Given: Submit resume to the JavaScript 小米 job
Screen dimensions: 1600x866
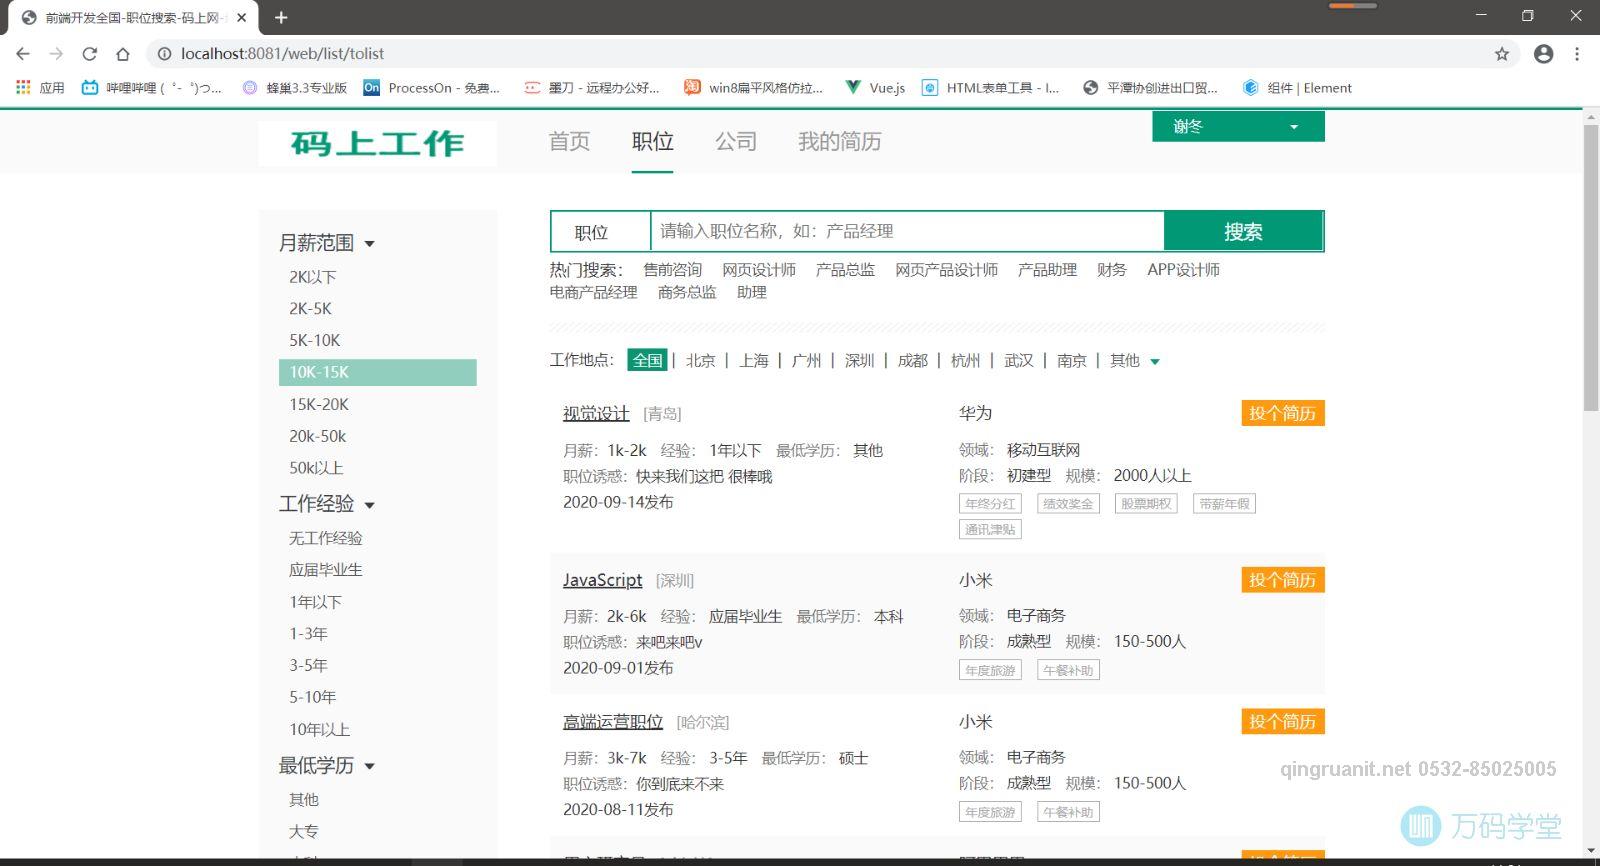Looking at the screenshot, I should pos(1283,580).
